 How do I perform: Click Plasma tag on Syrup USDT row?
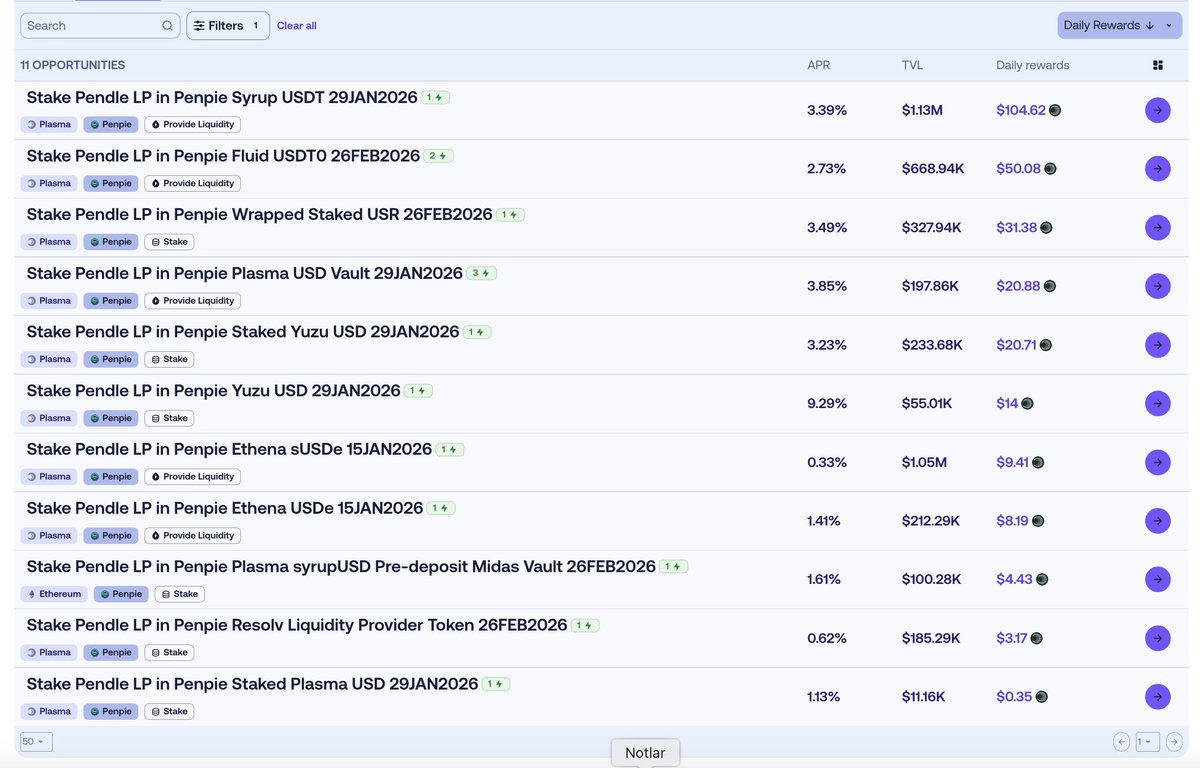[x=49, y=125]
